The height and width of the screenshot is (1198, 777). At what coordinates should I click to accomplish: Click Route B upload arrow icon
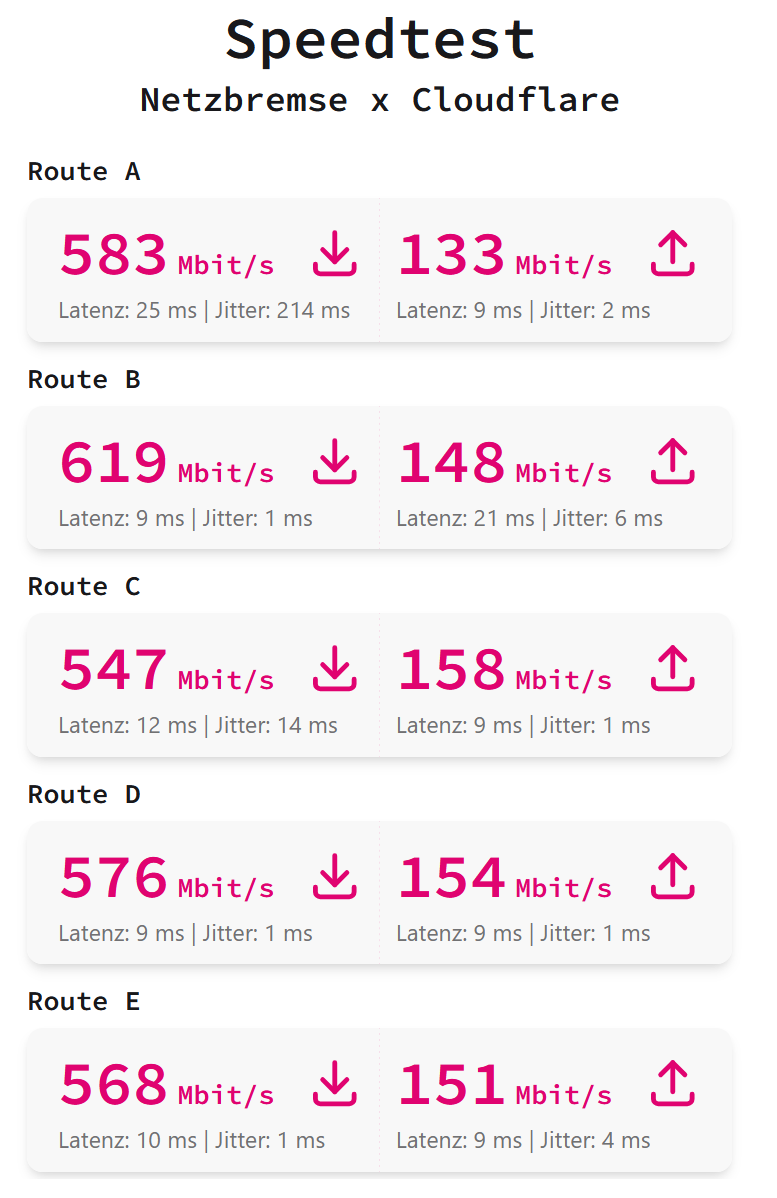click(672, 461)
